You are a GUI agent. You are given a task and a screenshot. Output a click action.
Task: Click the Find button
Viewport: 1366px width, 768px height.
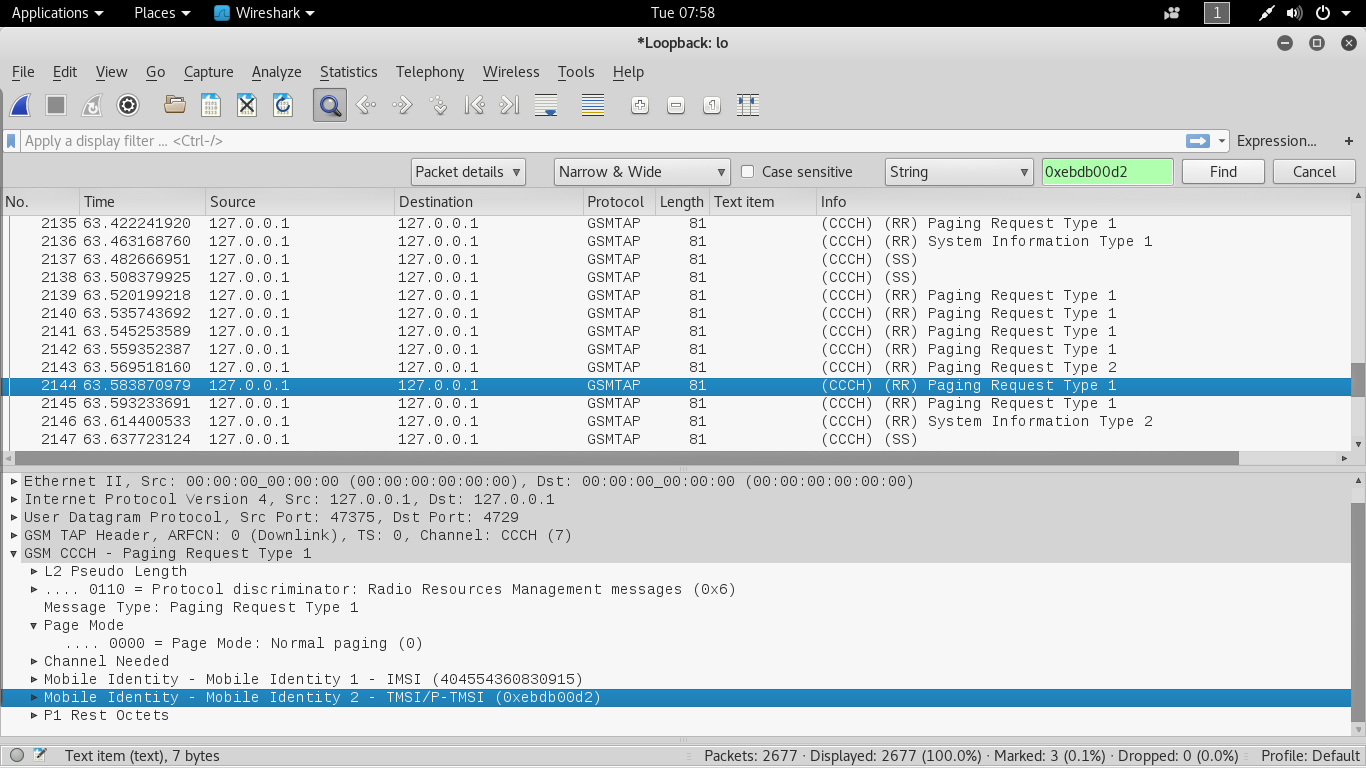(x=1223, y=172)
